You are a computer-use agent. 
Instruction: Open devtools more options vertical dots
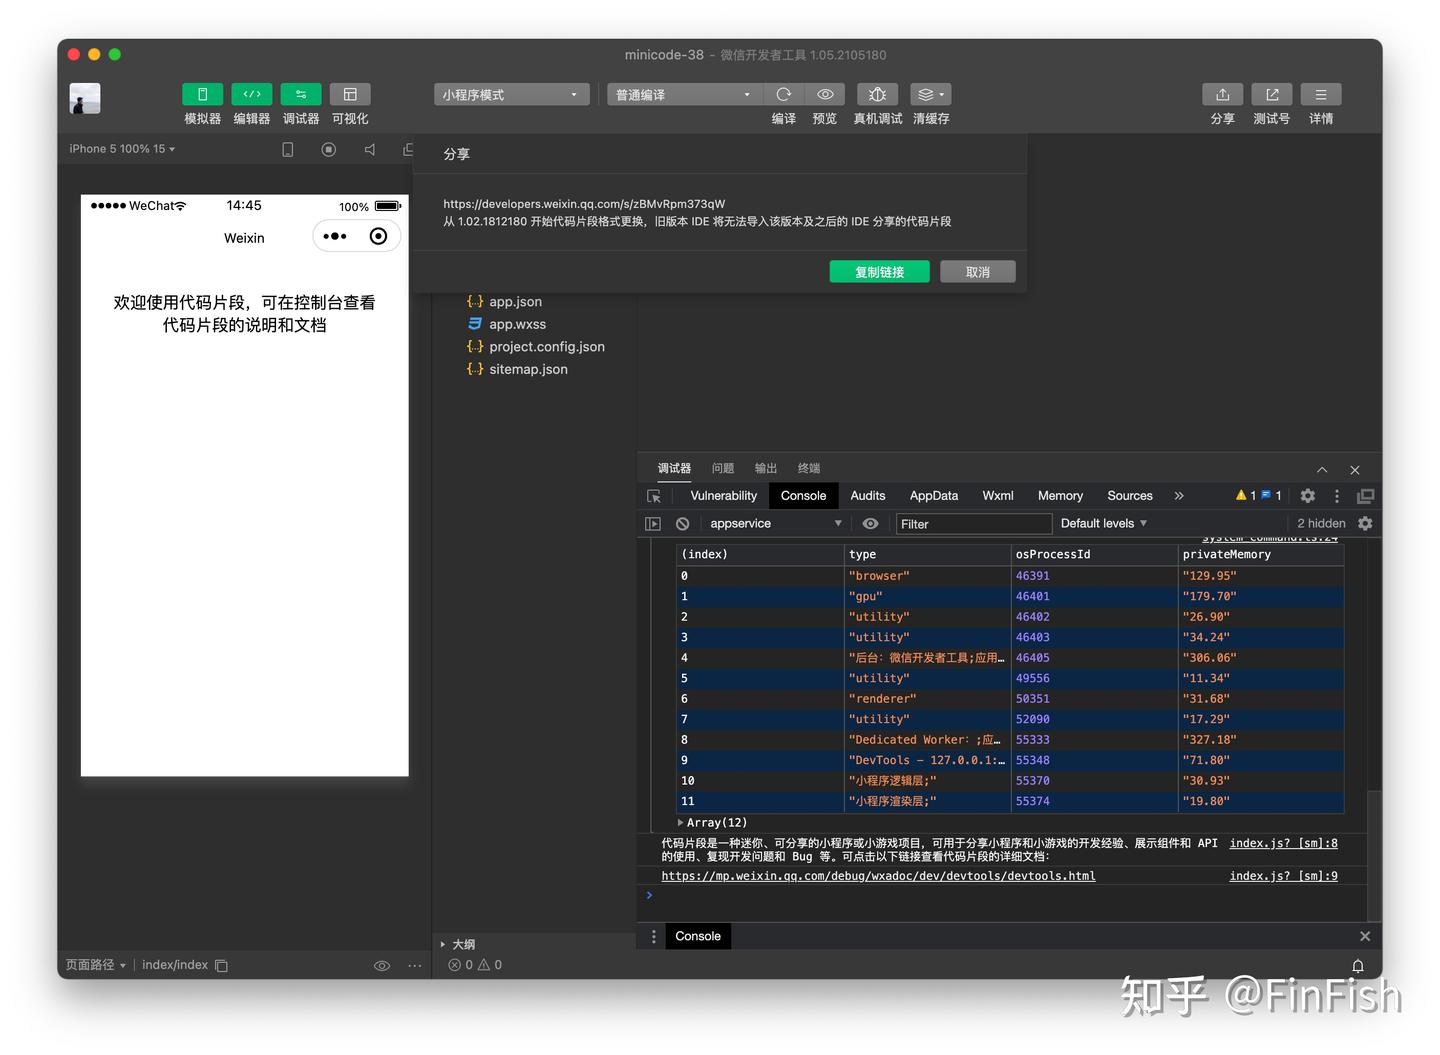tap(1337, 496)
